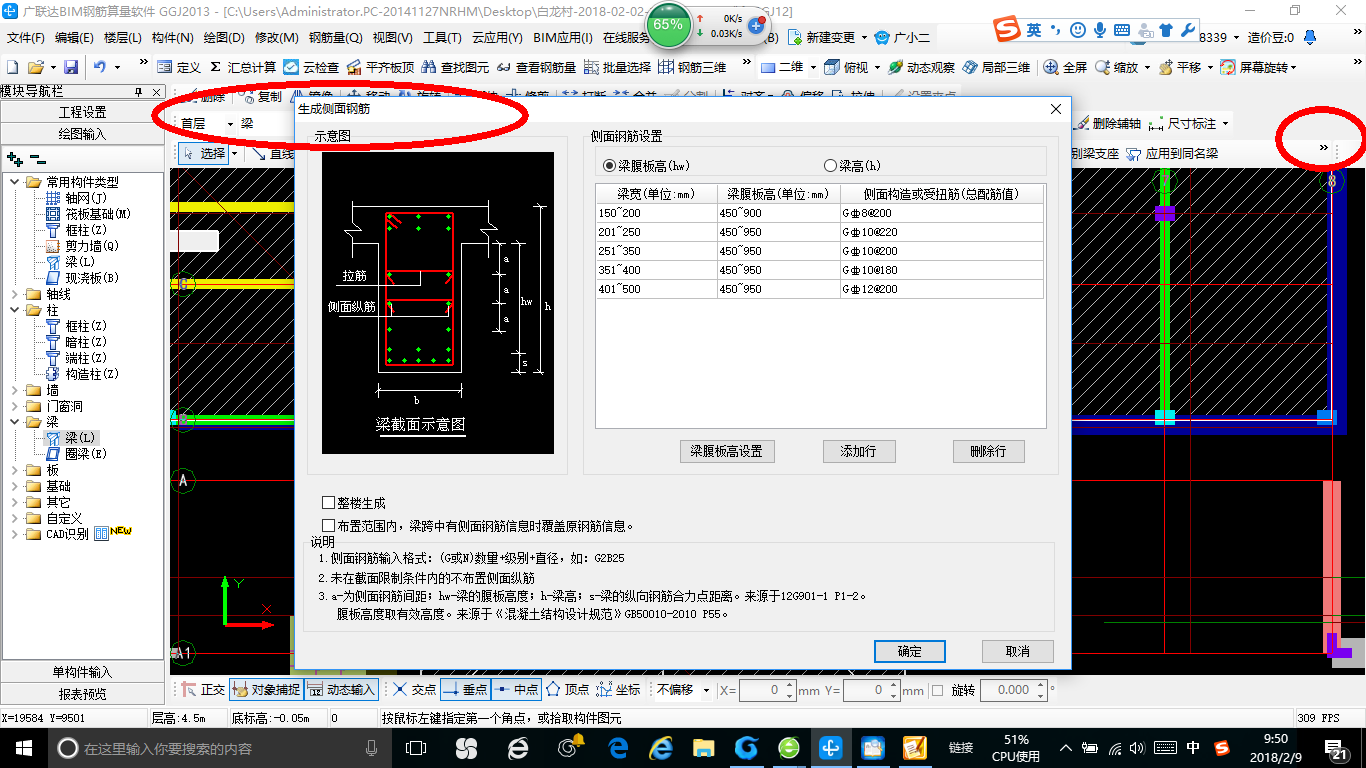
Task: Click the save file icon
Action: [x=71, y=68]
